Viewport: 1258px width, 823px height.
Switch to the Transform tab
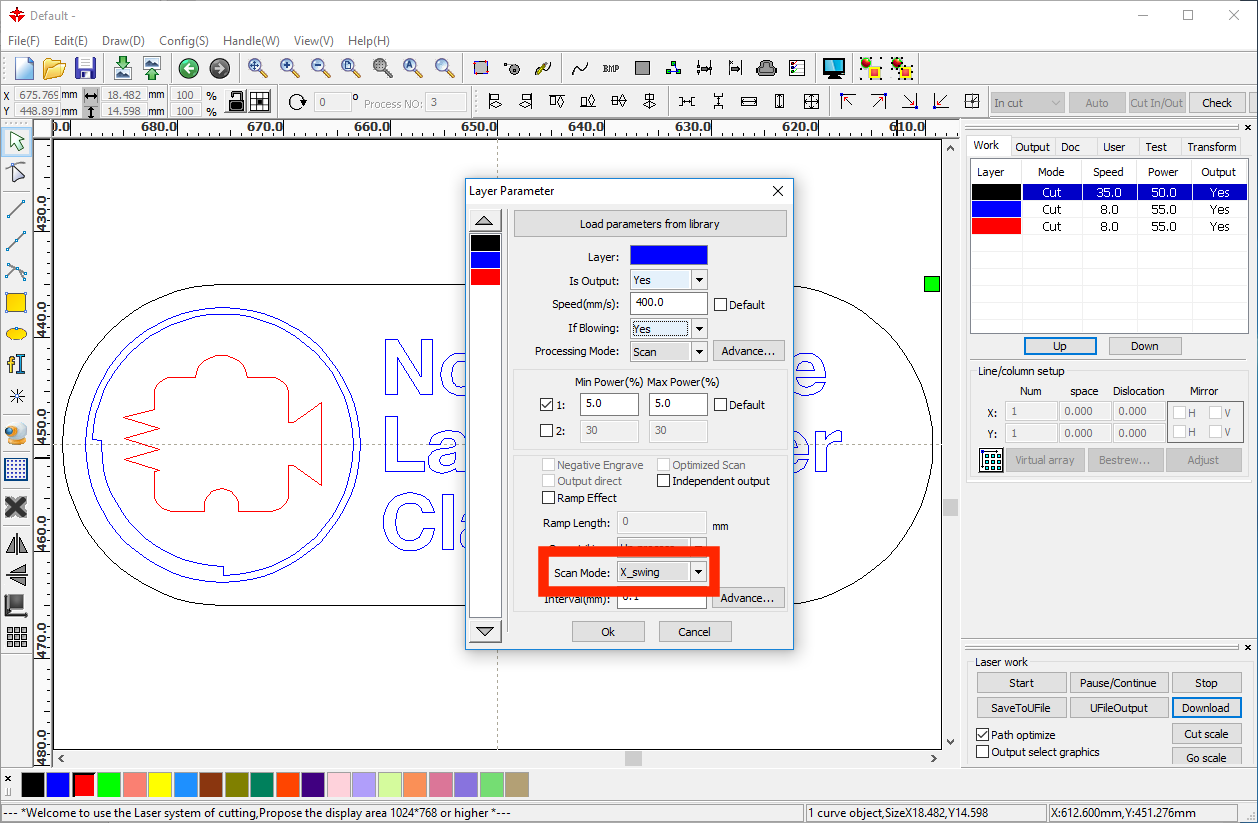pyautogui.click(x=1211, y=147)
